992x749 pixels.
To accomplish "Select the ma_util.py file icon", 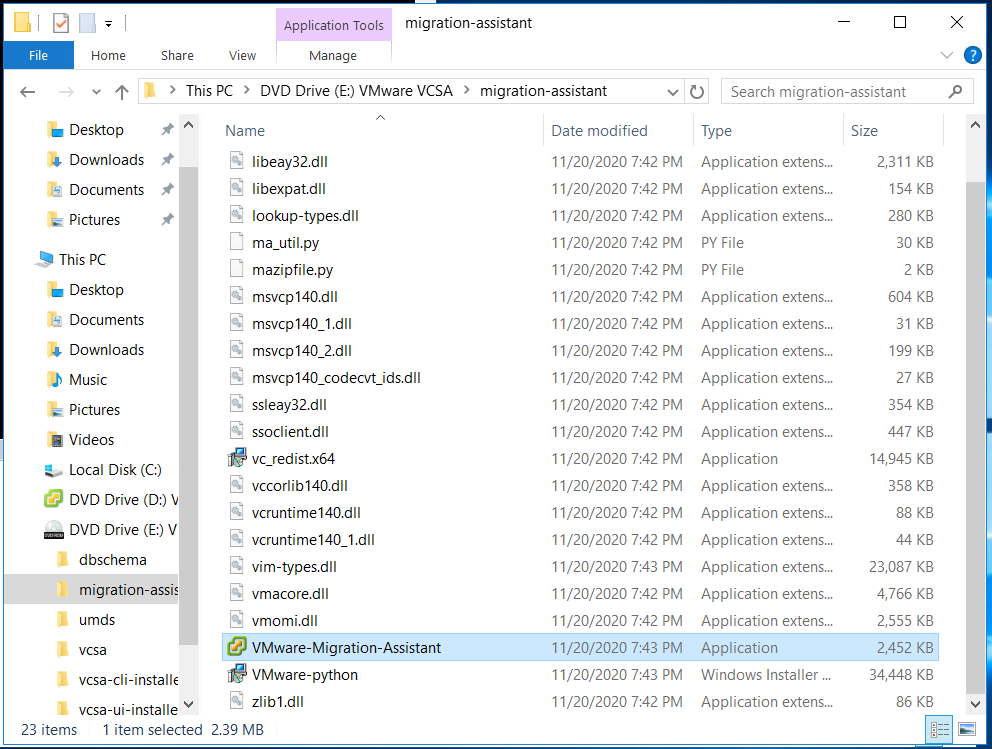I will coord(237,242).
